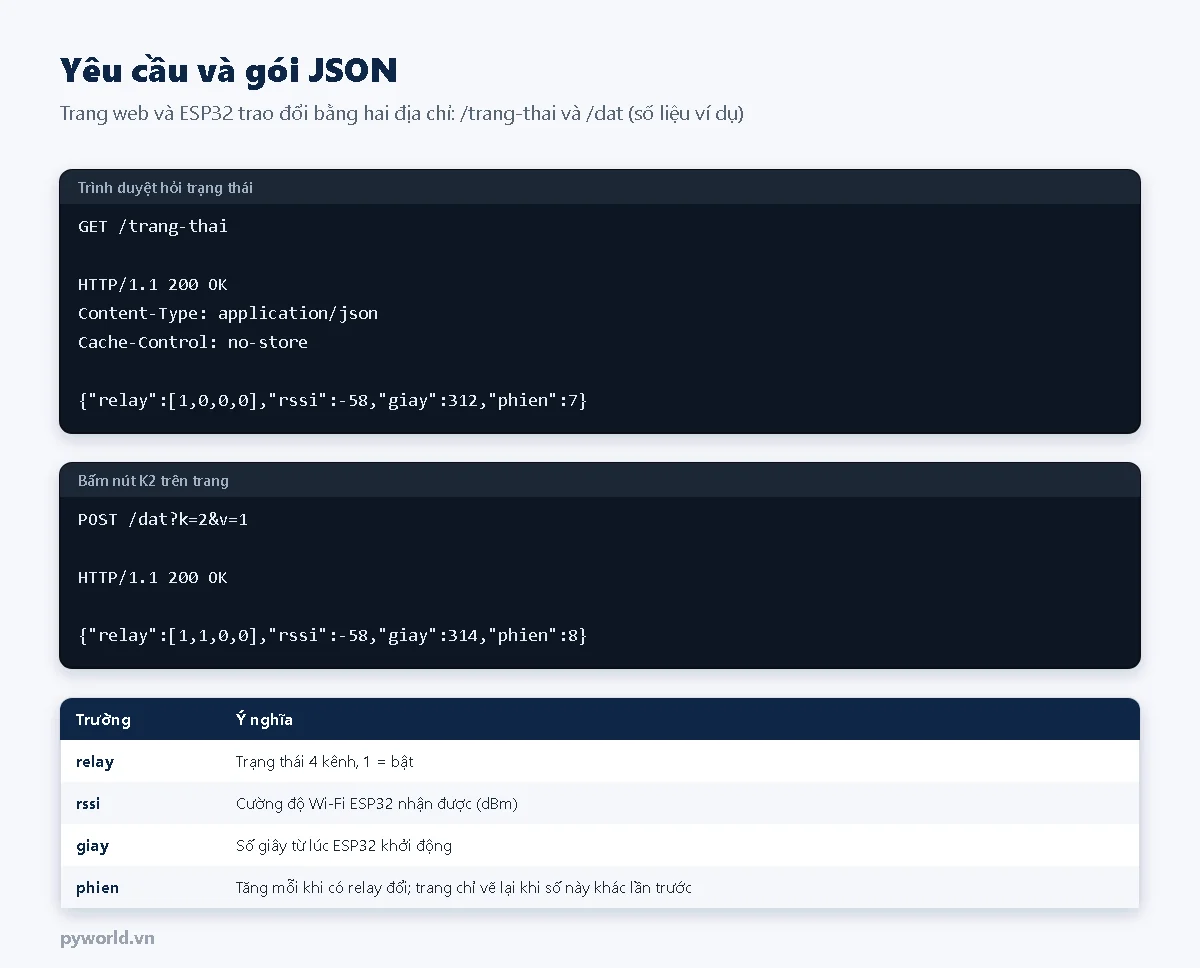Click the "Trường" column header
The image size is (1200, 968).
point(103,720)
